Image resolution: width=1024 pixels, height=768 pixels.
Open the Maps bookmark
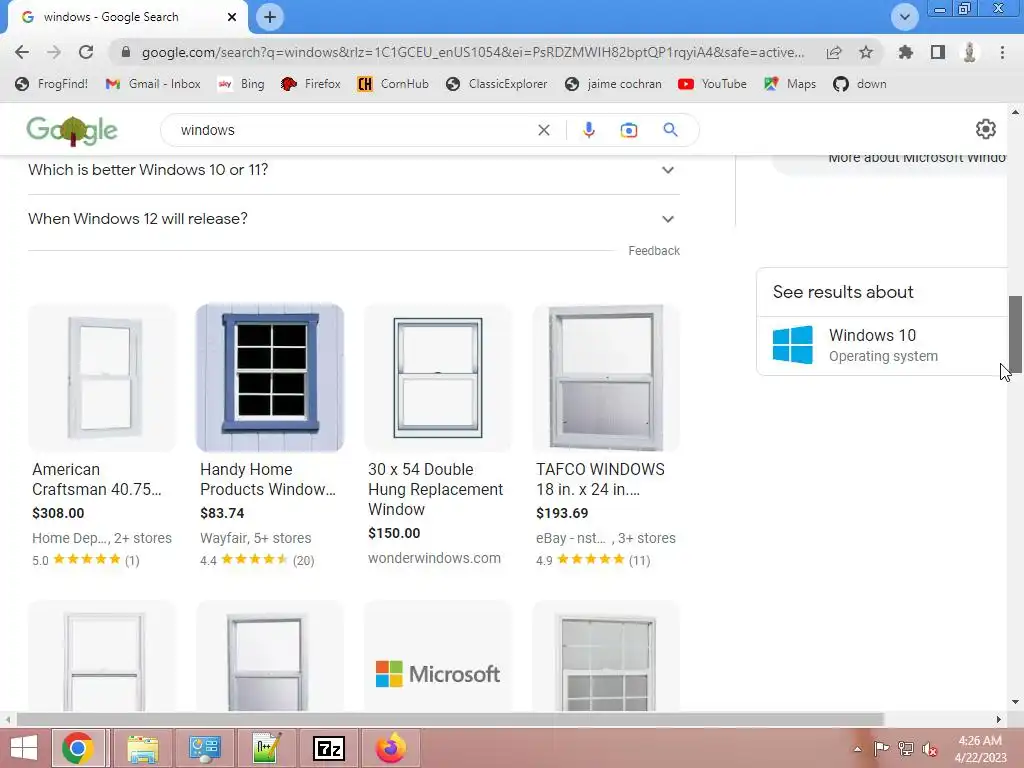pyautogui.click(x=790, y=84)
